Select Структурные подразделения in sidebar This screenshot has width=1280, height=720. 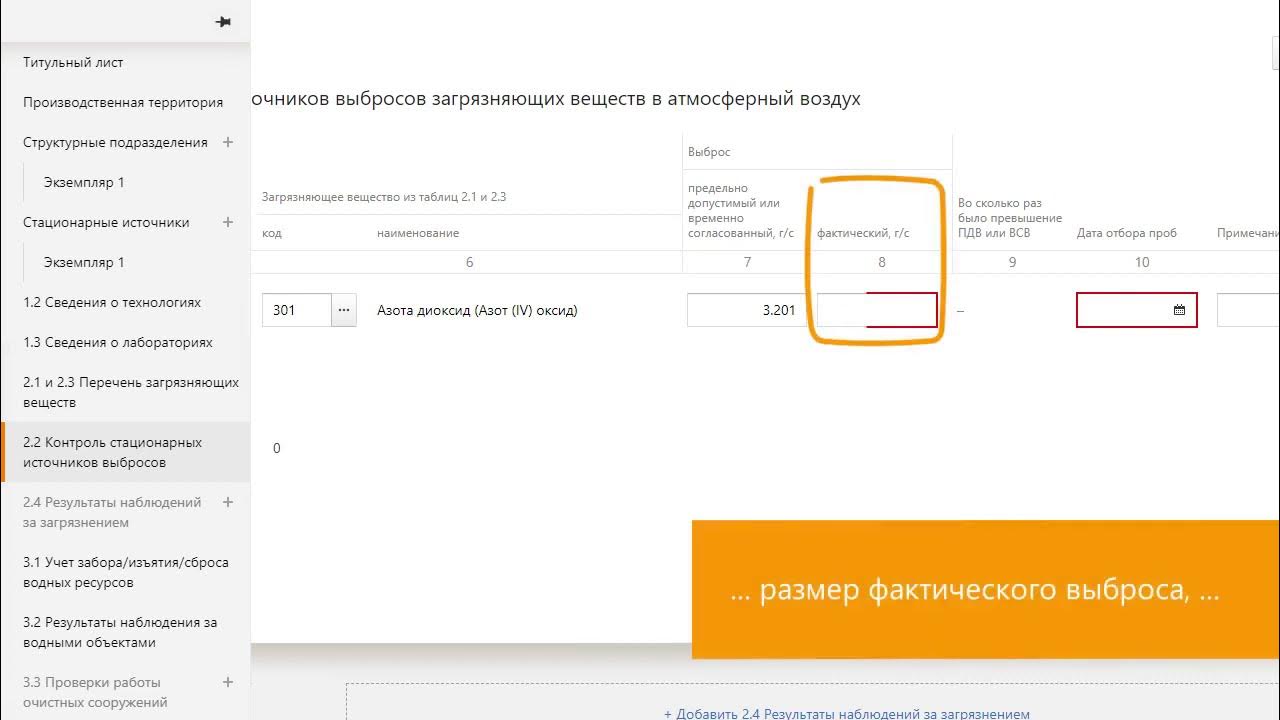pyautogui.click(x=115, y=142)
